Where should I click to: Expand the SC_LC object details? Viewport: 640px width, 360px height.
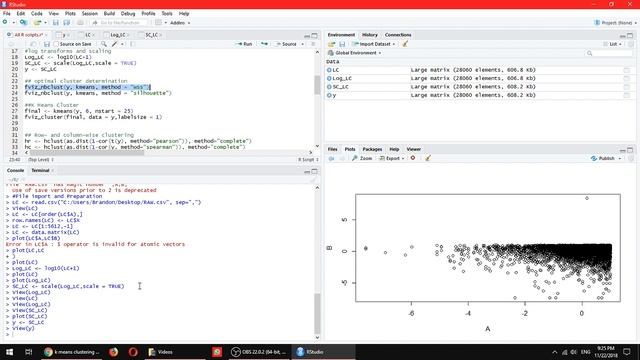pos(329,87)
